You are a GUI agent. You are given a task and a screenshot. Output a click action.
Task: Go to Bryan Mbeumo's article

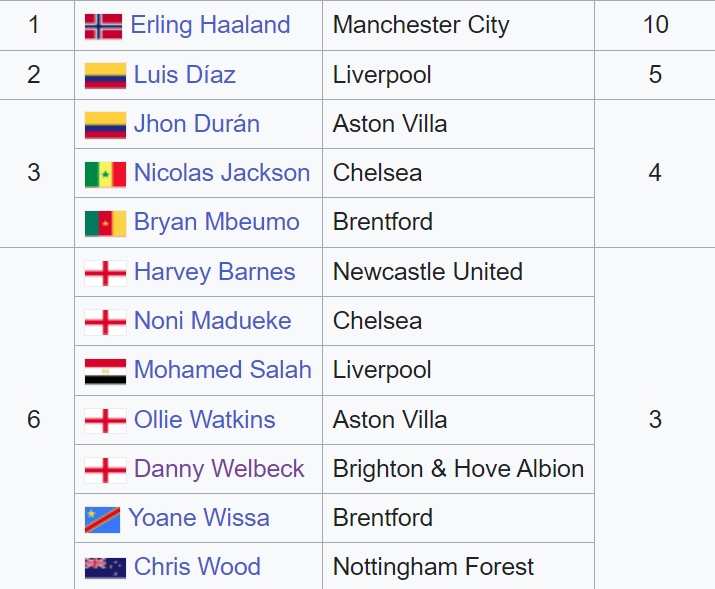coord(217,222)
